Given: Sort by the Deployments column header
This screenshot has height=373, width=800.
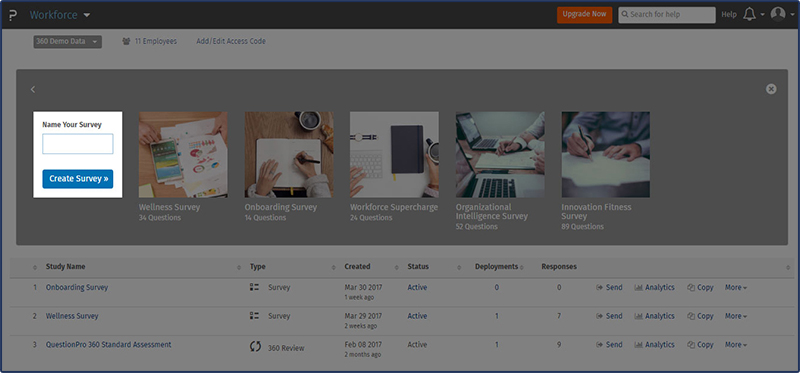Looking at the screenshot, I should tap(496, 266).
